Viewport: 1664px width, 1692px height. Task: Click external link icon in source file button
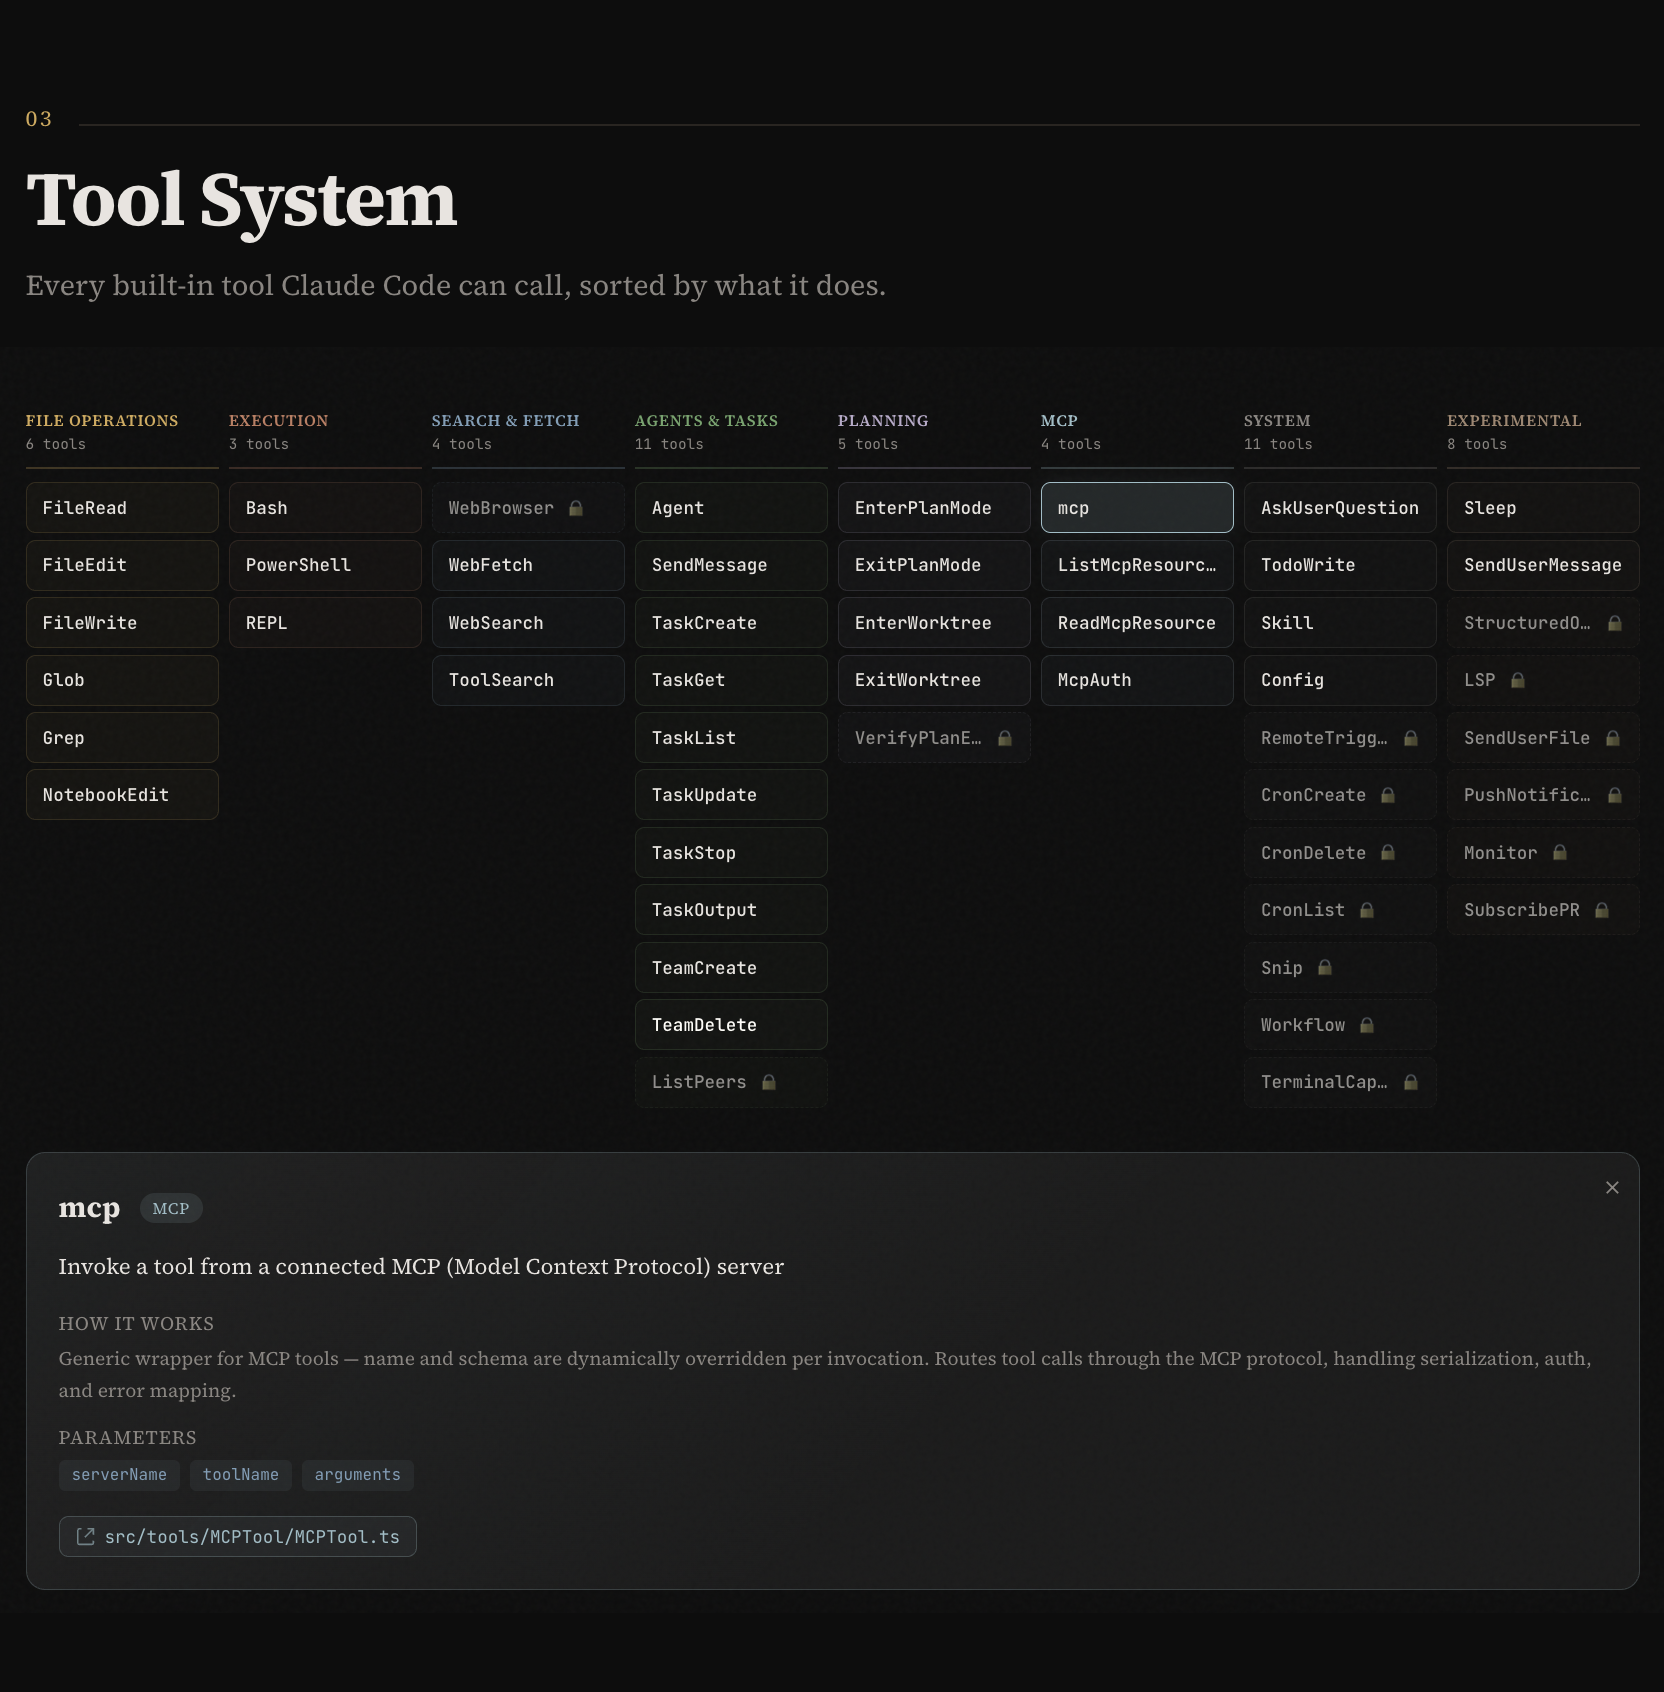pyautogui.click(x=86, y=1536)
